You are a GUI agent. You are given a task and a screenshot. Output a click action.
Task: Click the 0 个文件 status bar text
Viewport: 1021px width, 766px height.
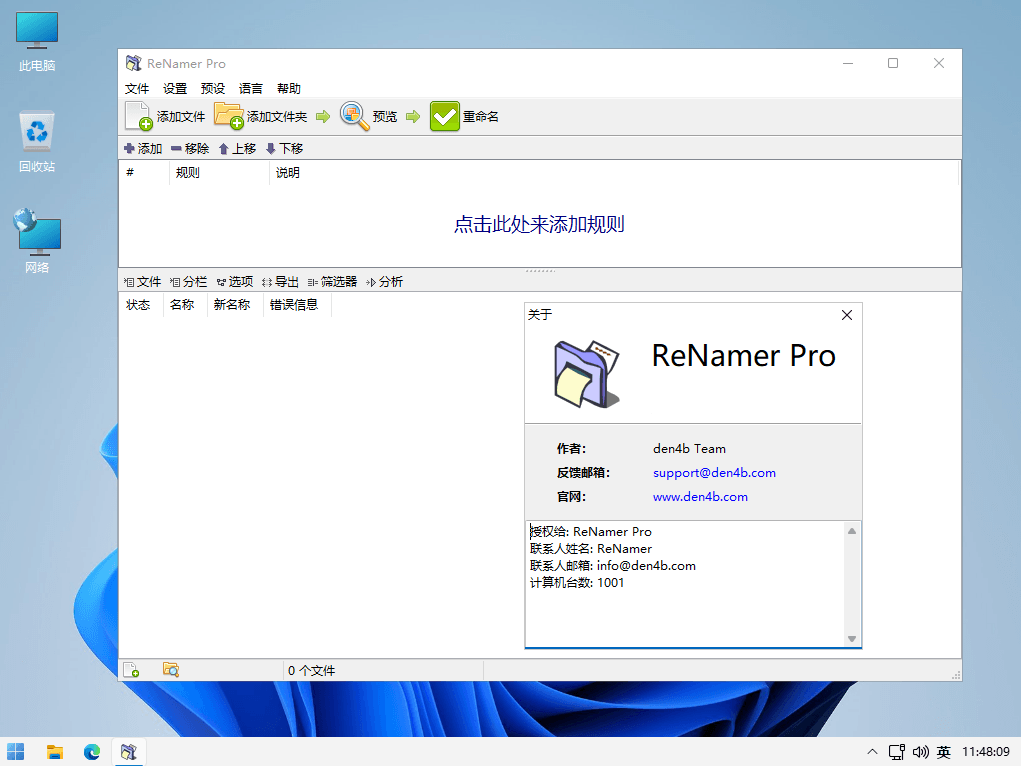coord(311,670)
